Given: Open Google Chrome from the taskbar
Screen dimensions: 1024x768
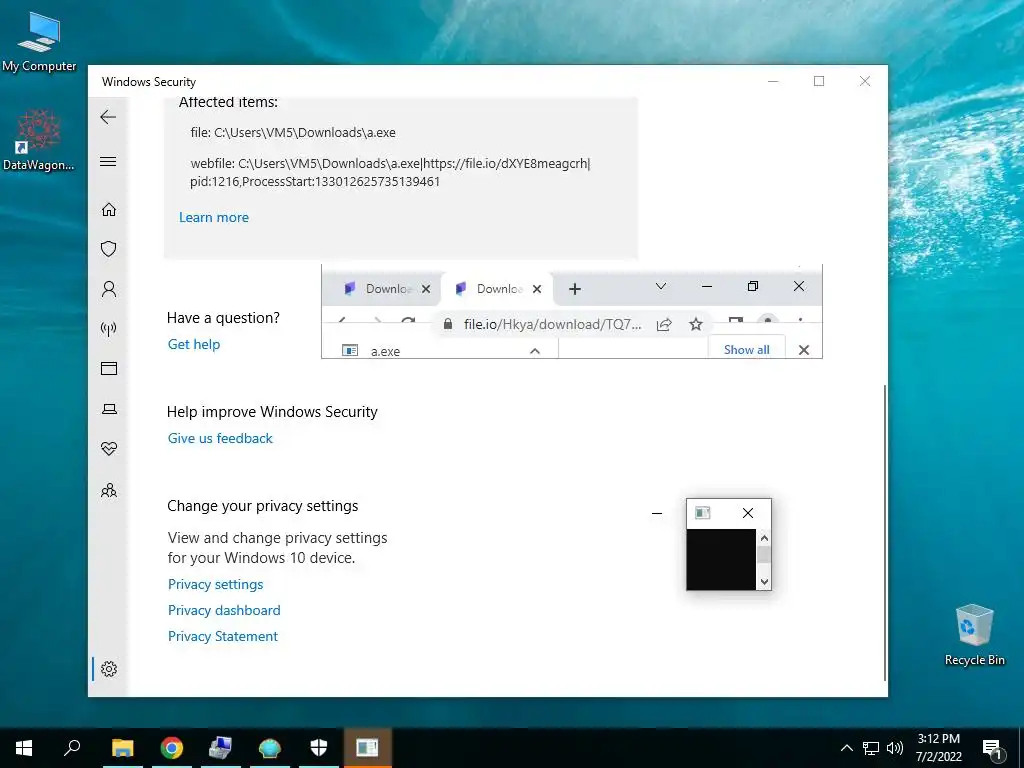Looking at the screenshot, I should coord(171,748).
